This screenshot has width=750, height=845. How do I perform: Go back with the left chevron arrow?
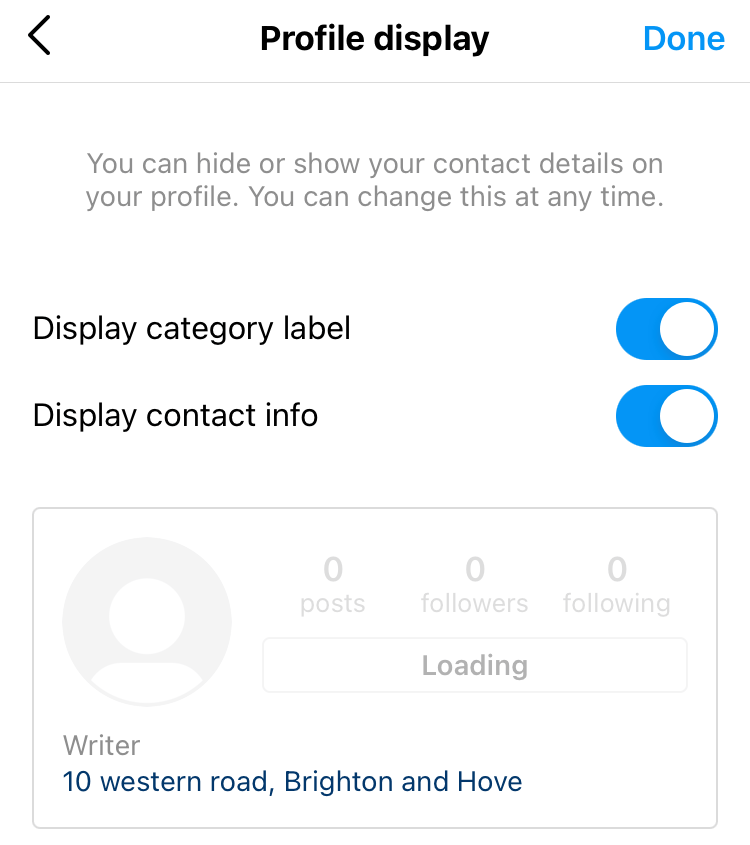39,36
